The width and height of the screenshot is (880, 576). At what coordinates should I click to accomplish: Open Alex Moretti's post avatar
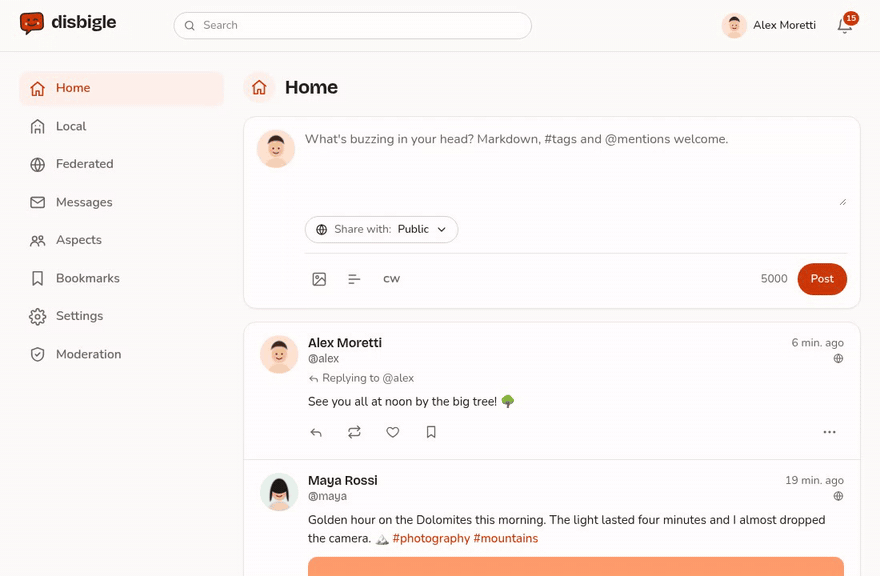tap(279, 354)
